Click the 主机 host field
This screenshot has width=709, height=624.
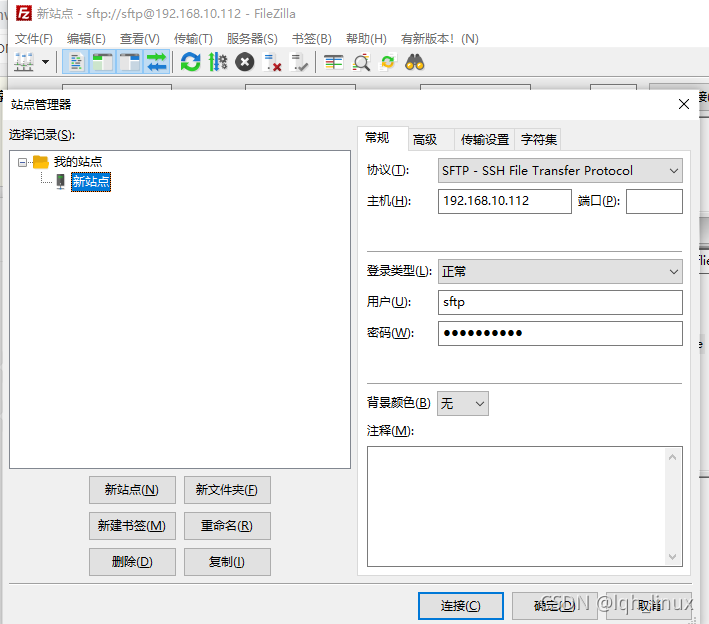(x=504, y=201)
